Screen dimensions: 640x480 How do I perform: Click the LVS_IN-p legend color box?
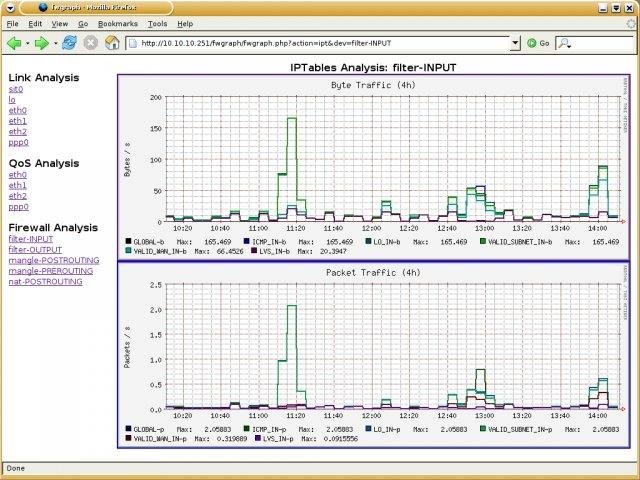tap(258, 438)
